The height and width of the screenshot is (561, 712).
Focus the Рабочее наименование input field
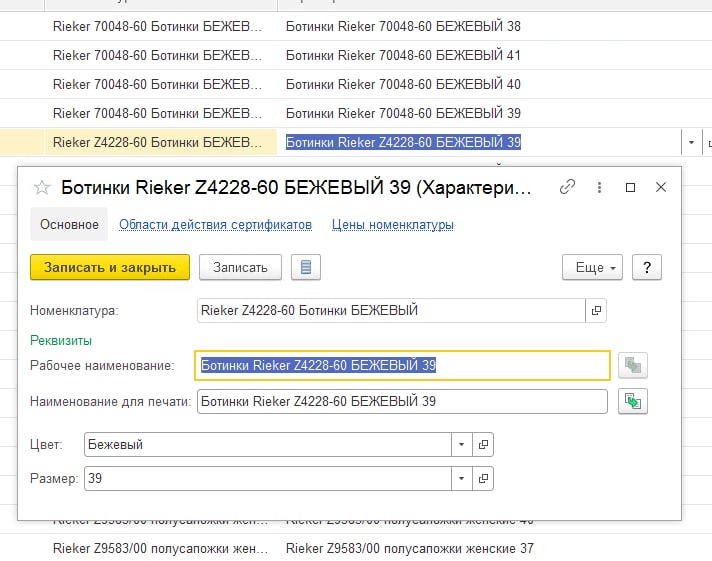pyautogui.click(x=402, y=365)
